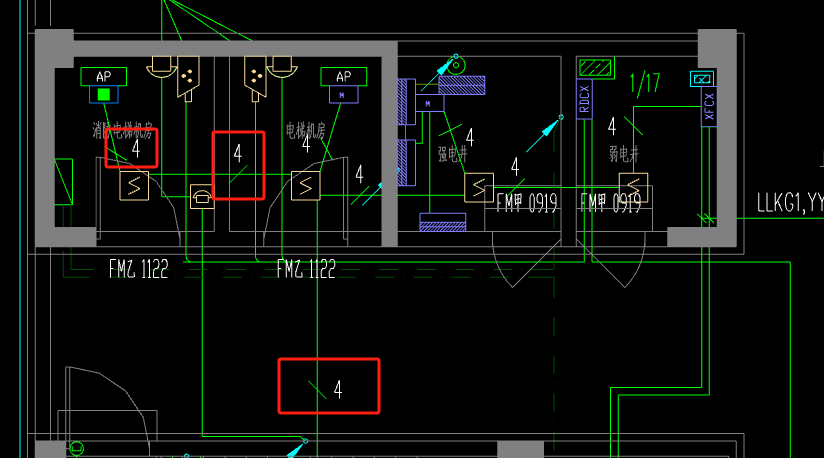Select the purple hatched panel below 强电井 label
This screenshot has height=458, width=824.
[x=442, y=222]
